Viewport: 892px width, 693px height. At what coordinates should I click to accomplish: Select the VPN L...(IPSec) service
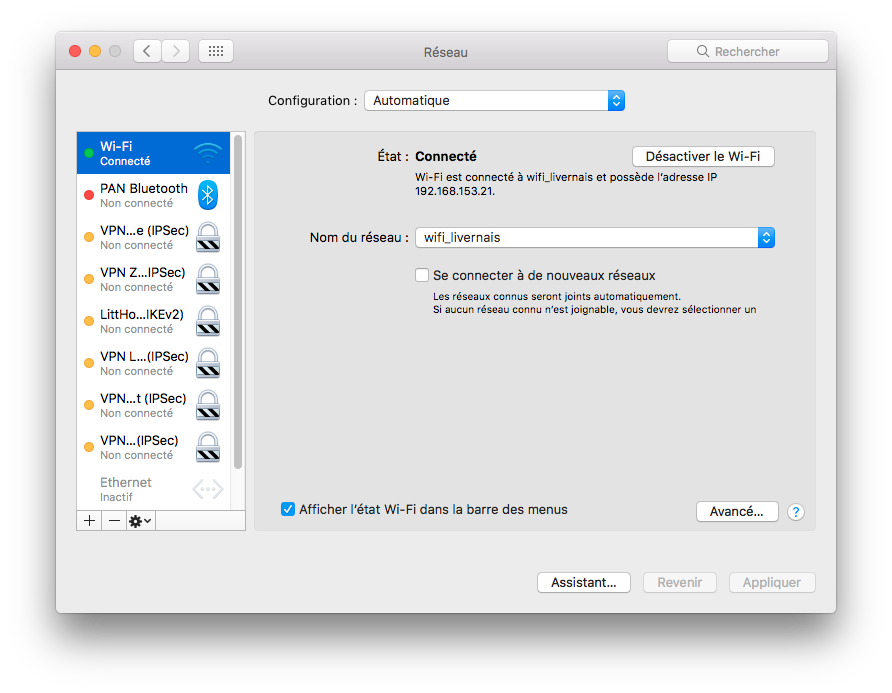tap(153, 364)
